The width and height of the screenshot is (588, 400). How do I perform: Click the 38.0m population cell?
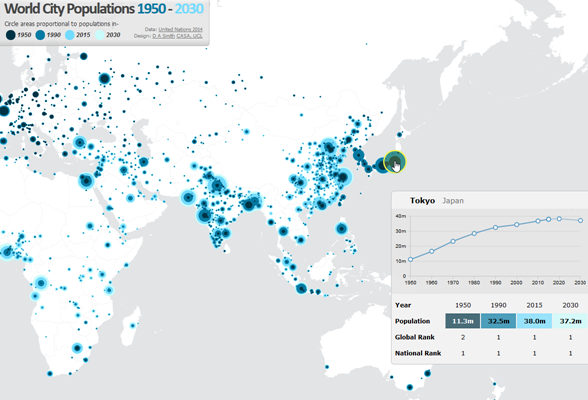click(x=534, y=321)
